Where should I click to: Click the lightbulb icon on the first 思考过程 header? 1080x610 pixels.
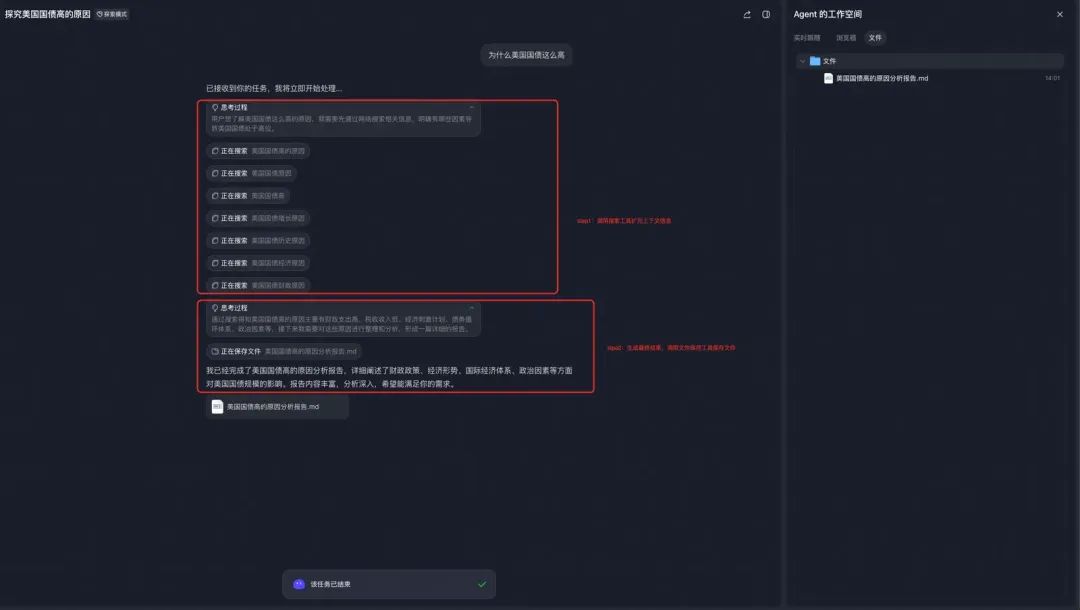(215, 107)
